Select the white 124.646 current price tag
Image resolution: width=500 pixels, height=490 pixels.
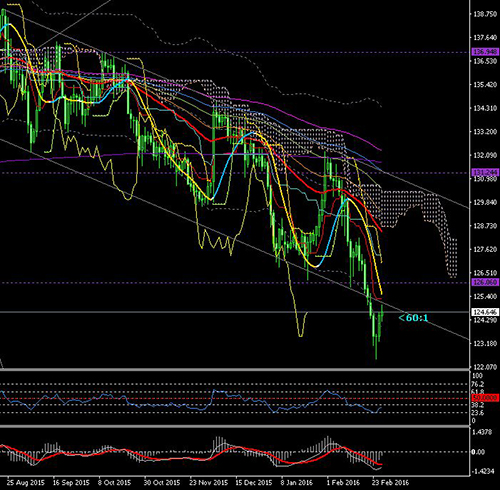pos(485,312)
